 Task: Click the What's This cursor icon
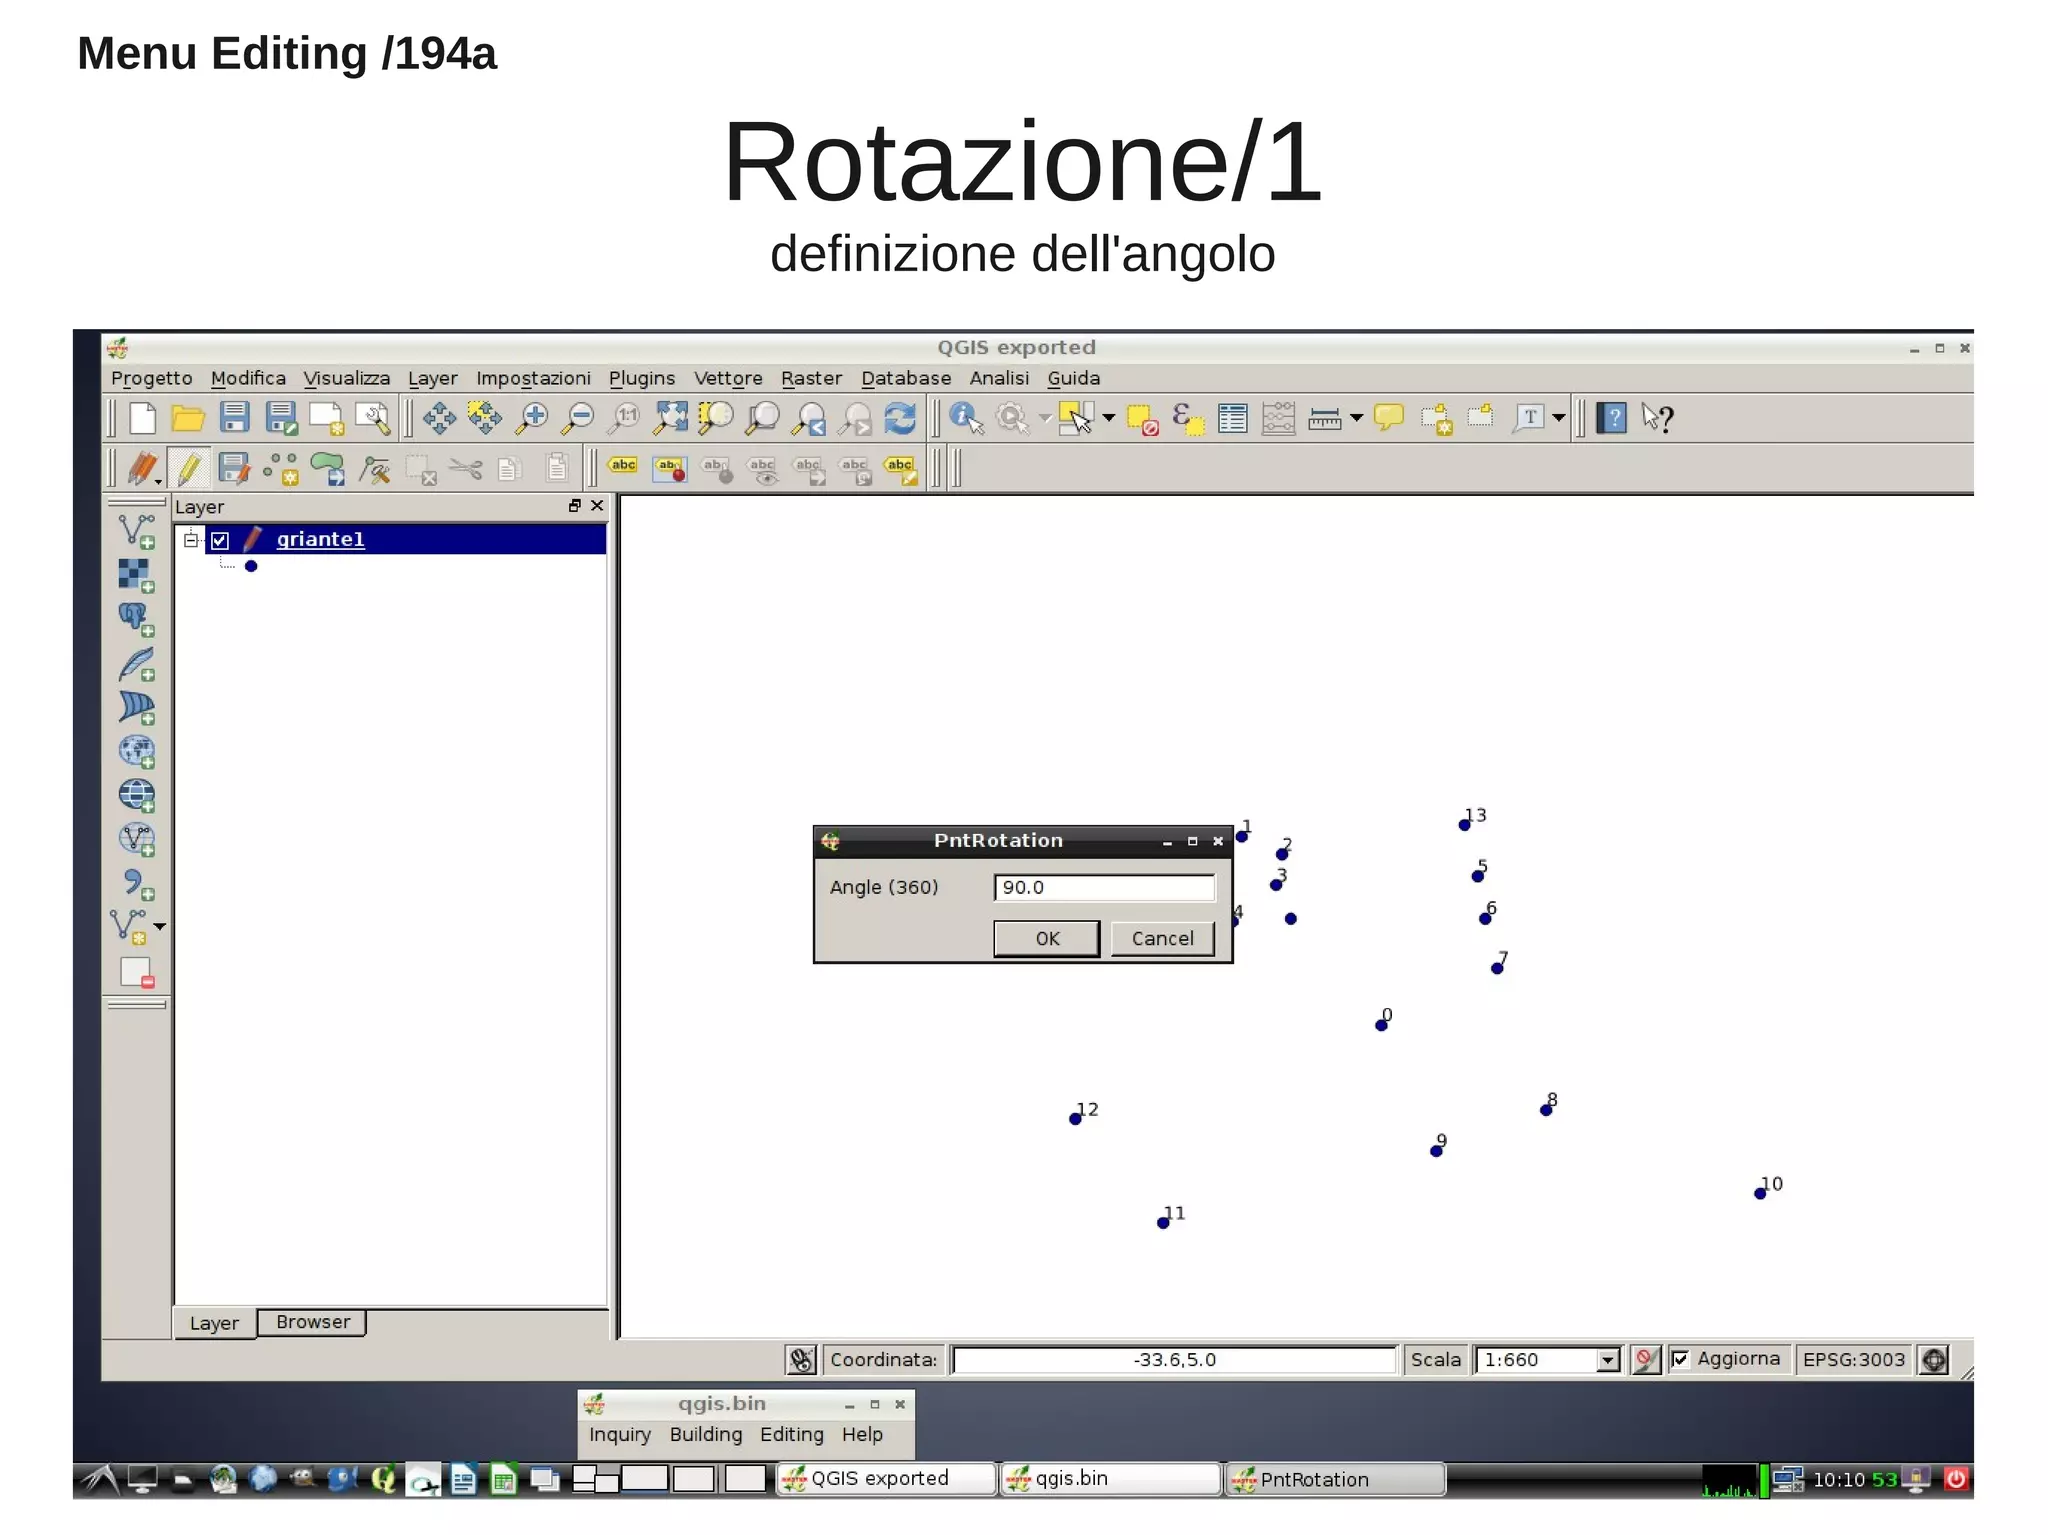pyautogui.click(x=1657, y=418)
